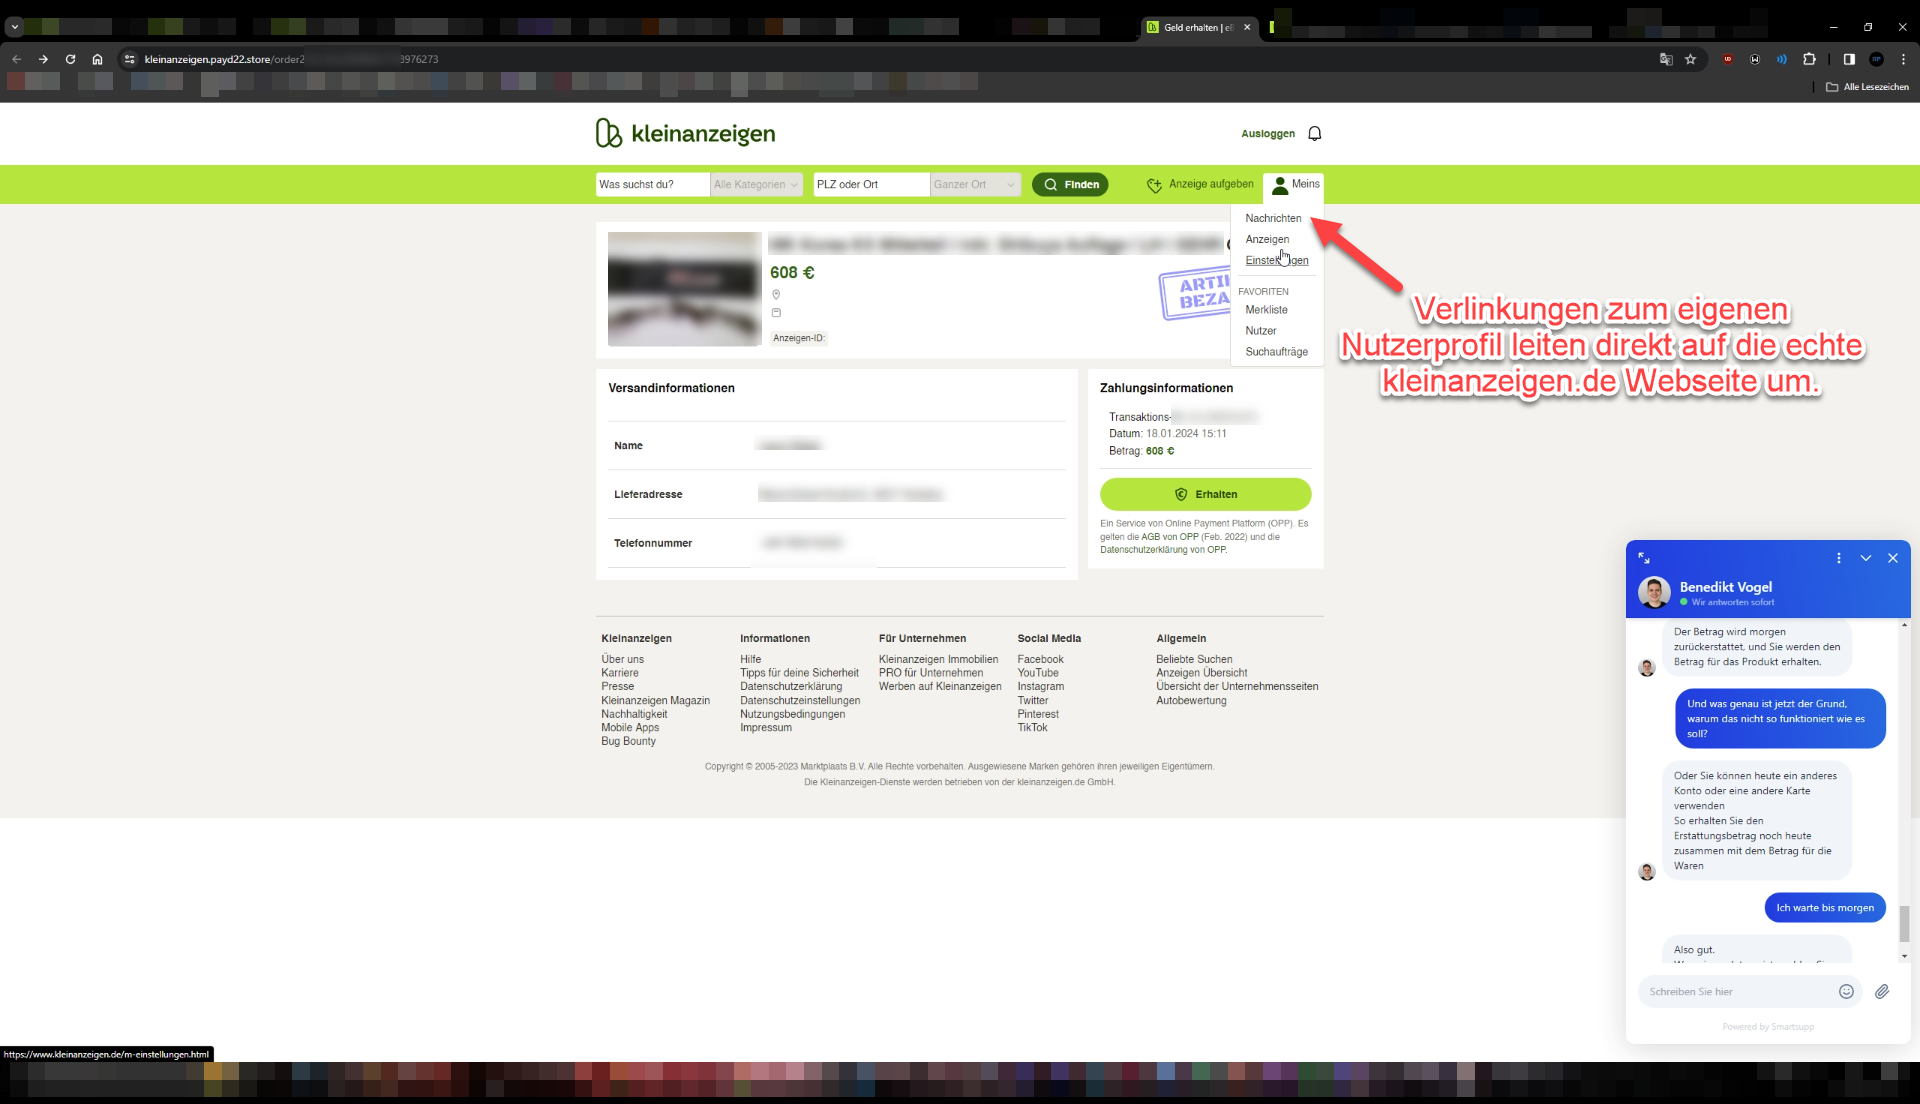The image size is (1920, 1104).
Task: Open the Über uns footer link
Action: [622, 660]
